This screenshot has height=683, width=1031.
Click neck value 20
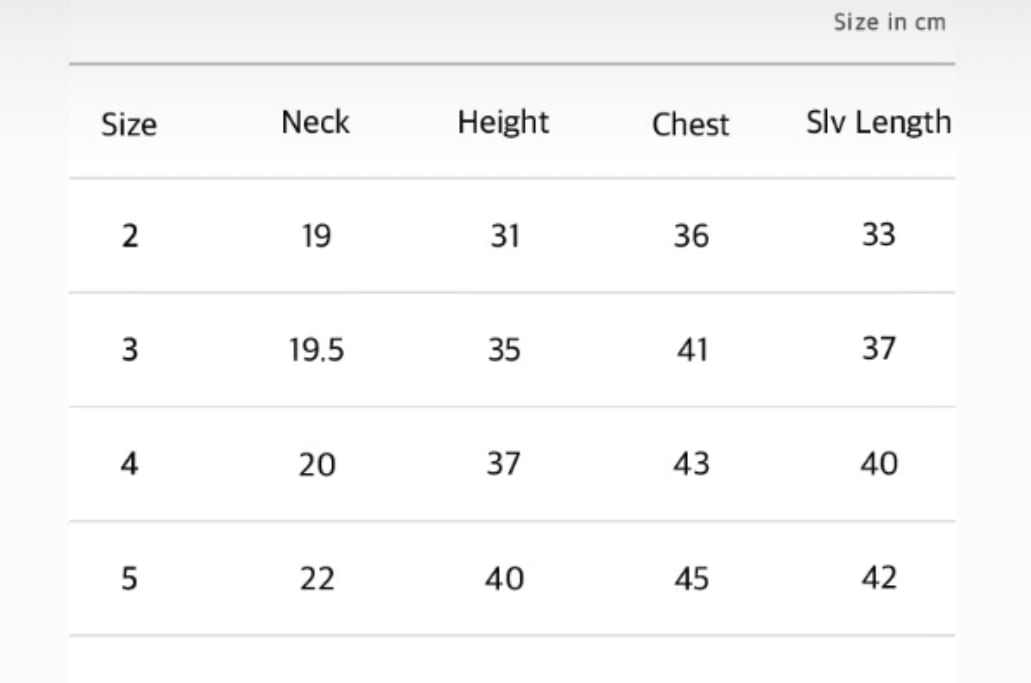[317, 465]
